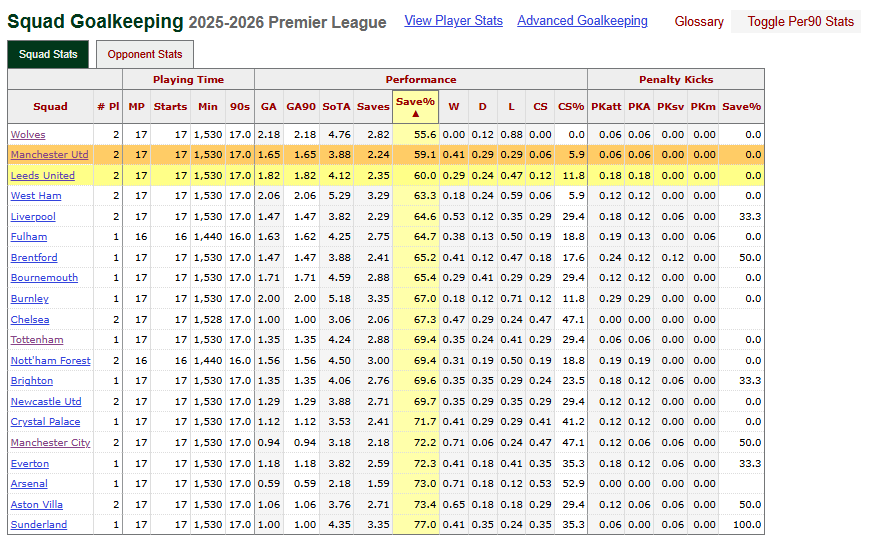Sort by Saves column header

pos(373,106)
